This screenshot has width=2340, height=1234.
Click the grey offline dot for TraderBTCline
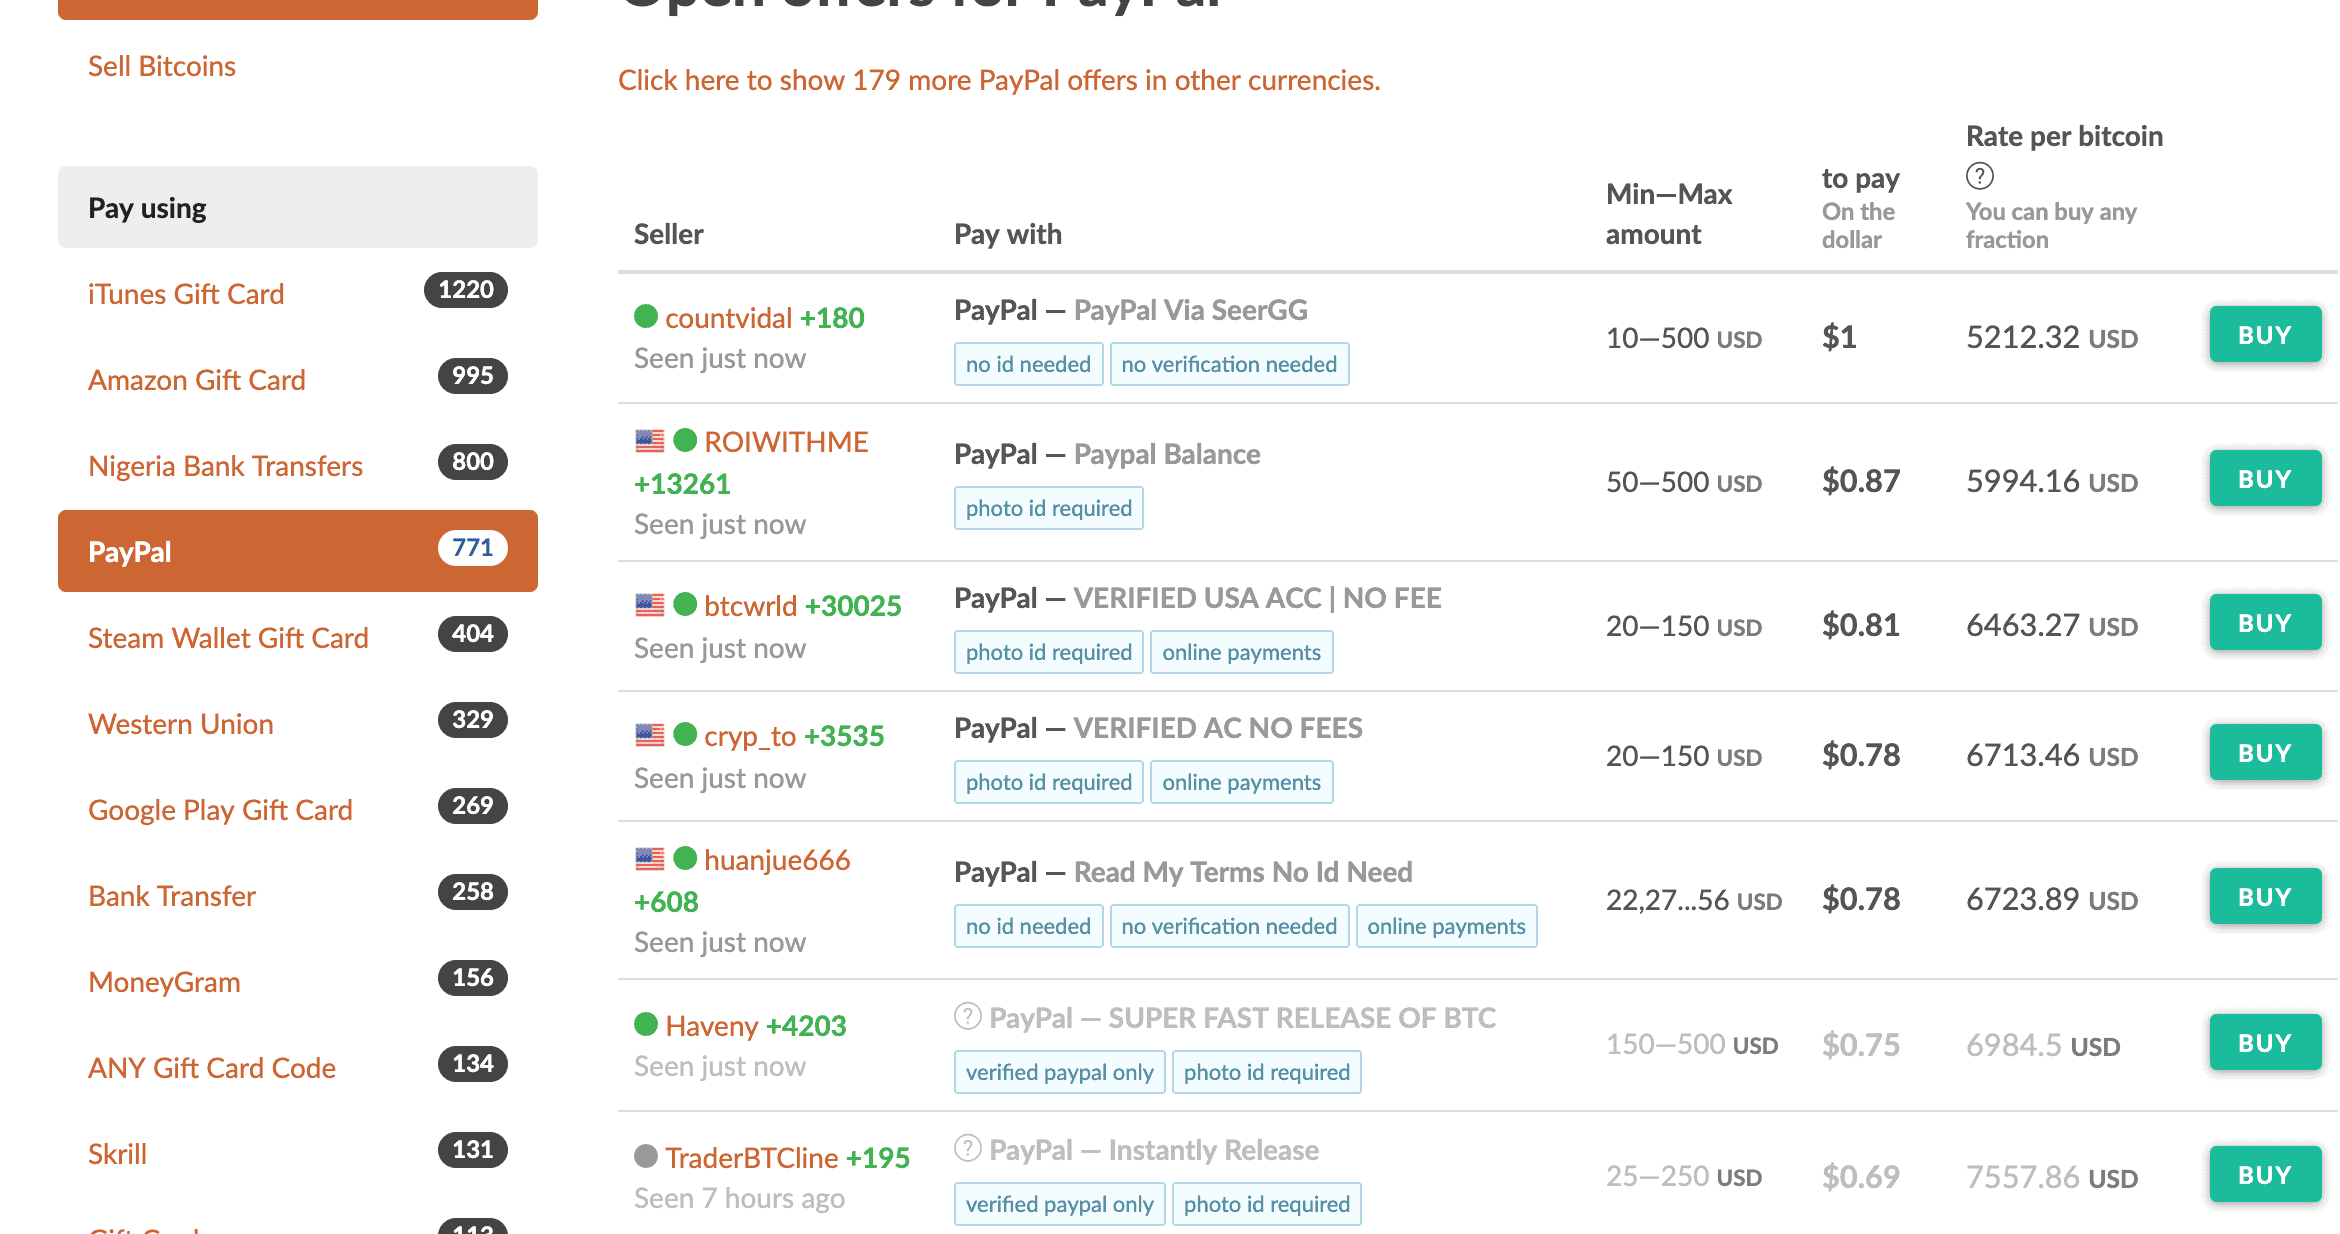(646, 1156)
